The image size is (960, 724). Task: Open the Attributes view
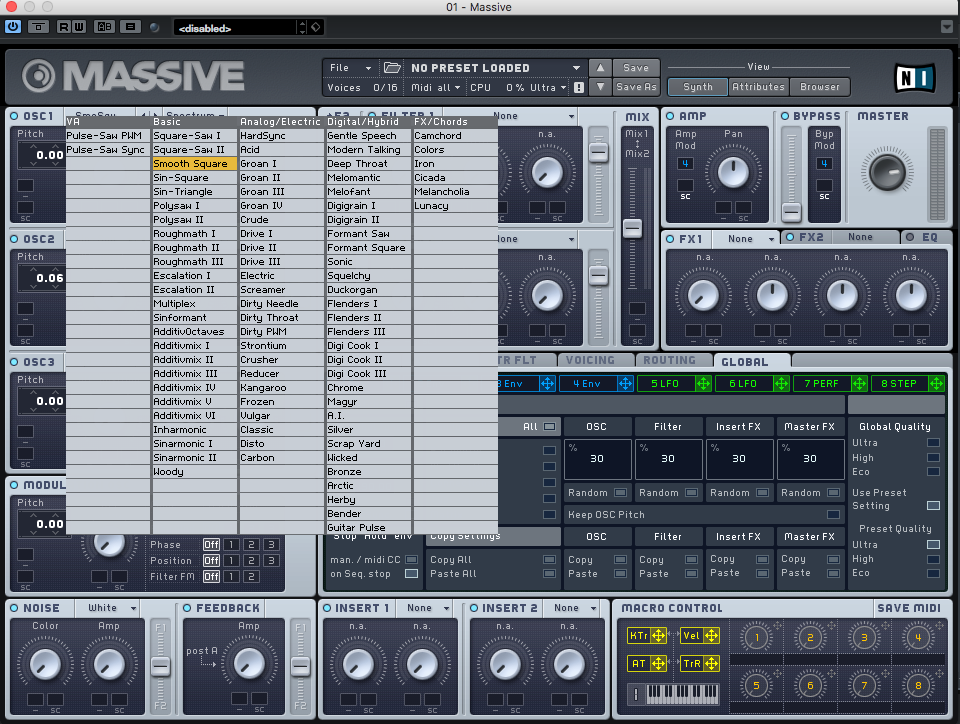click(759, 87)
